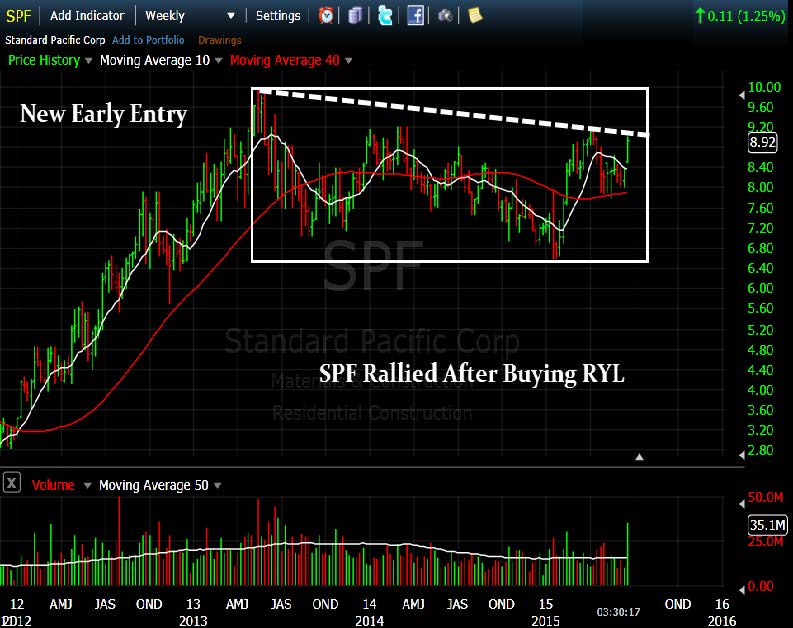Click Add to Portfolio link

tap(148, 40)
